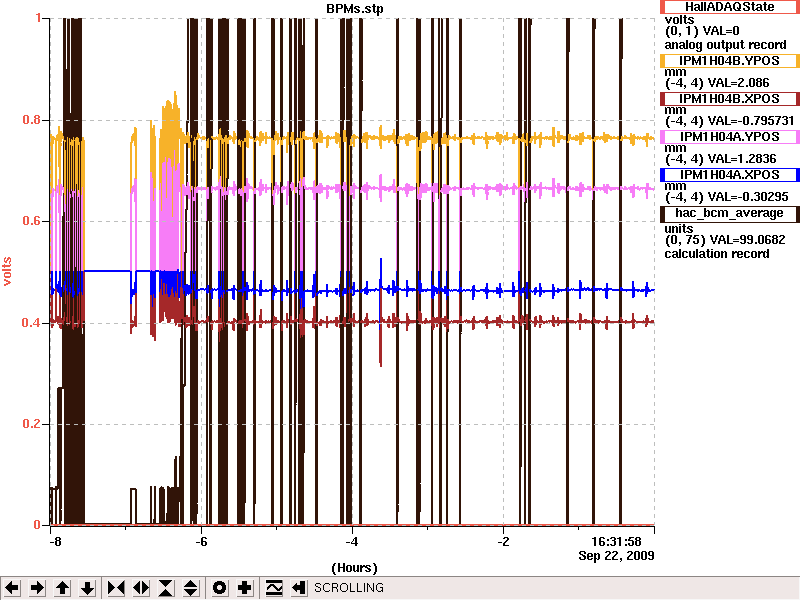Pan the plot right with the right arrow
Viewport: 800px width, 600px height.
click(x=37, y=588)
